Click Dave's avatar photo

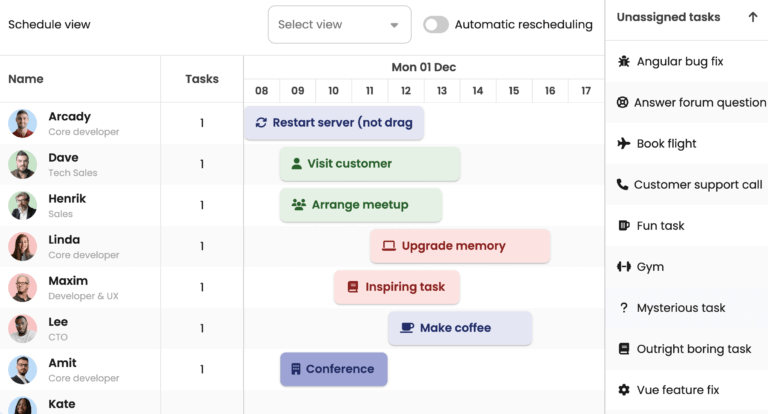23,164
